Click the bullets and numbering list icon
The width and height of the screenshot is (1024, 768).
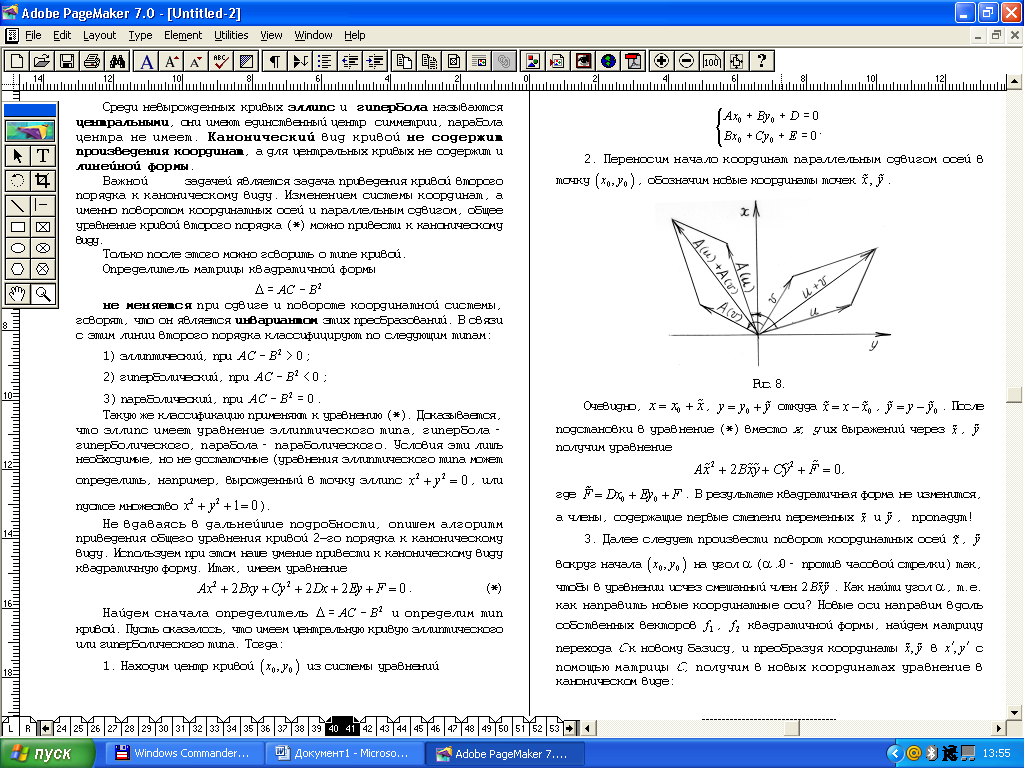pyautogui.click(x=325, y=61)
